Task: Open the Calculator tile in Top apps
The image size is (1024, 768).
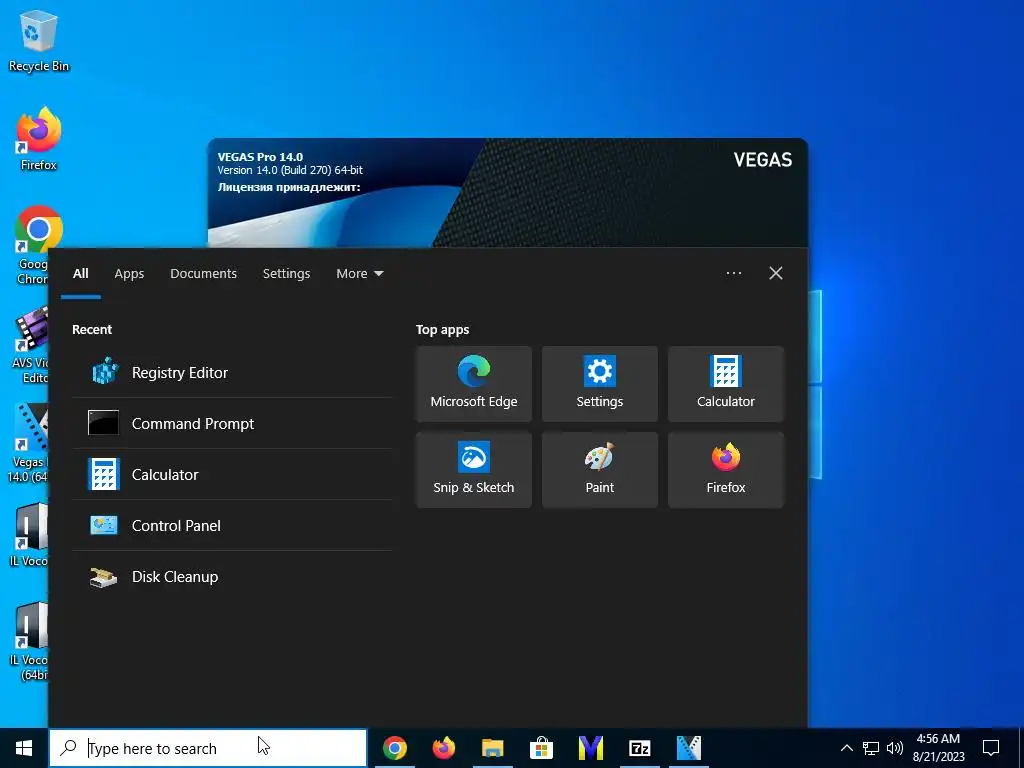Action: click(726, 384)
